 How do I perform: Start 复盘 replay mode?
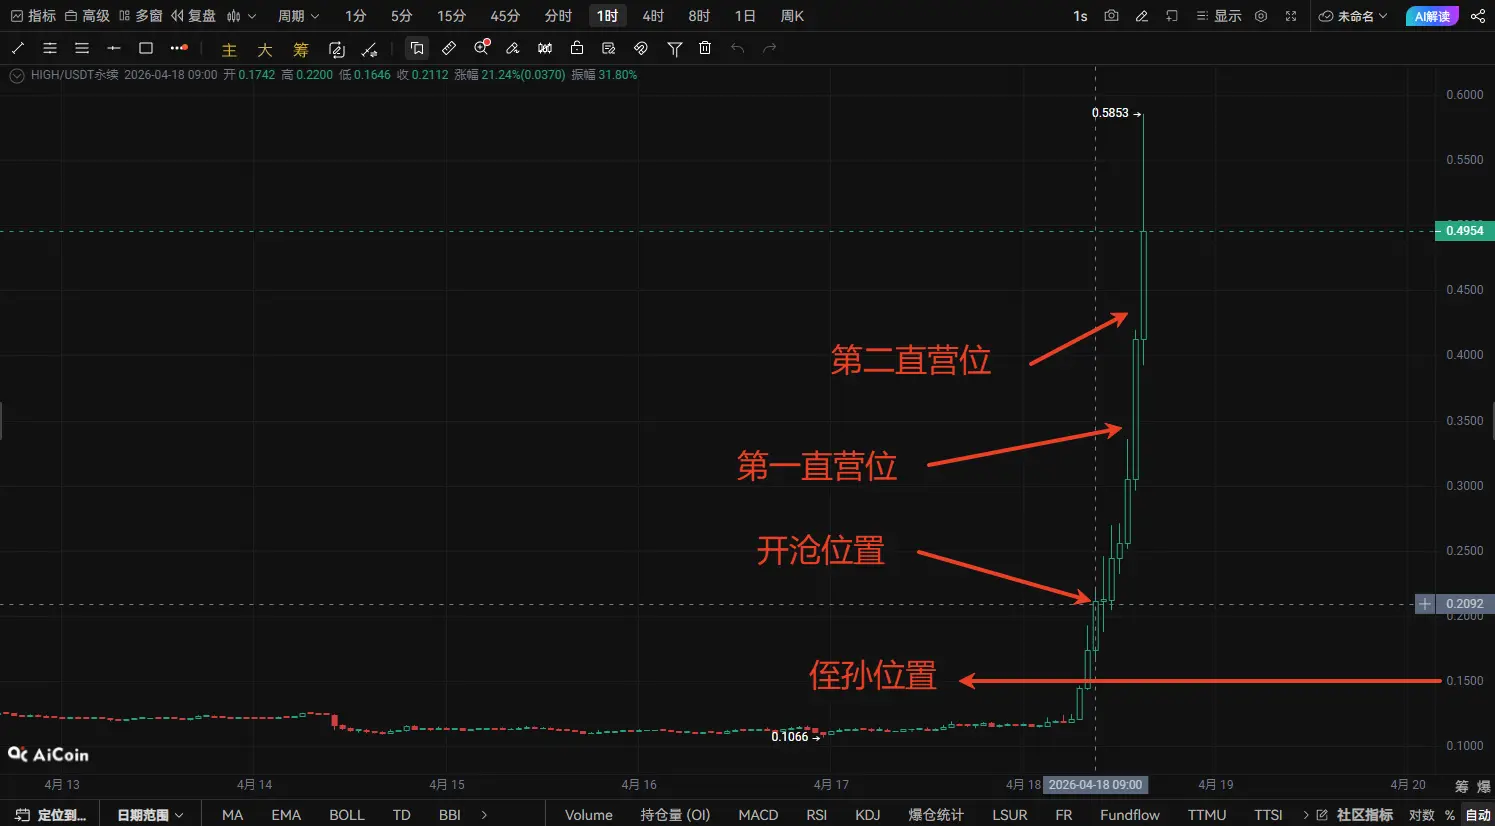point(194,16)
